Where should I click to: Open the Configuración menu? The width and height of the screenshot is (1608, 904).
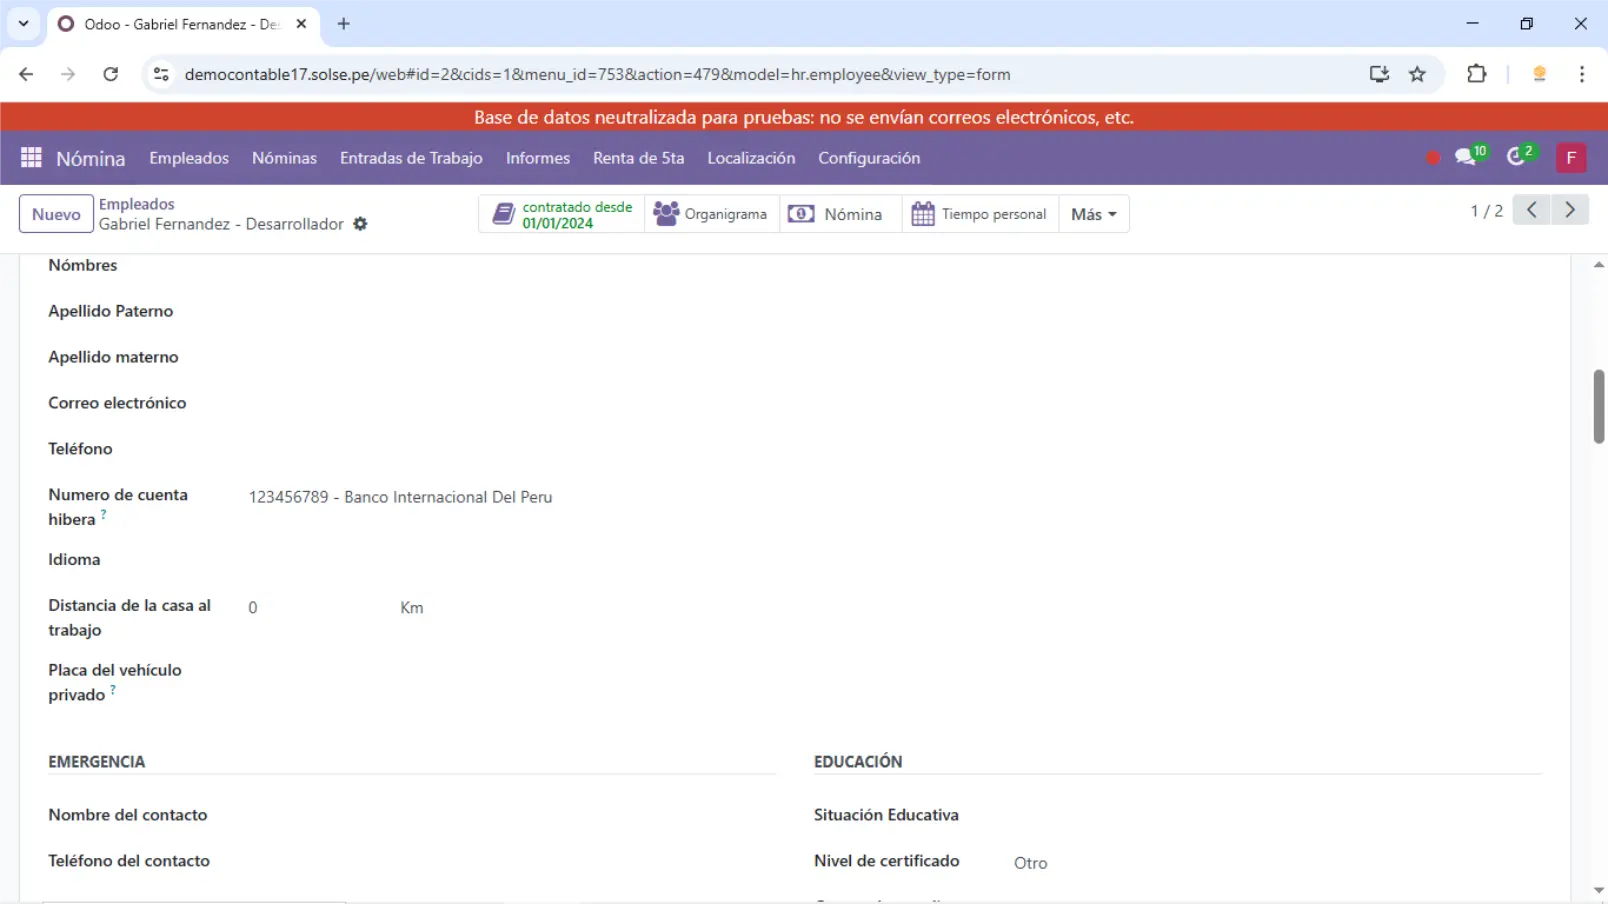868,158
